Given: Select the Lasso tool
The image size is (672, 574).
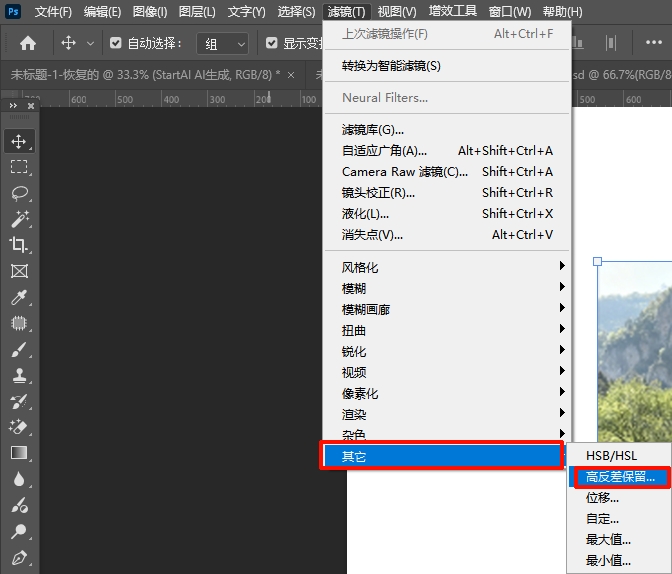Looking at the screenshot, I should [x=19, y=193].
